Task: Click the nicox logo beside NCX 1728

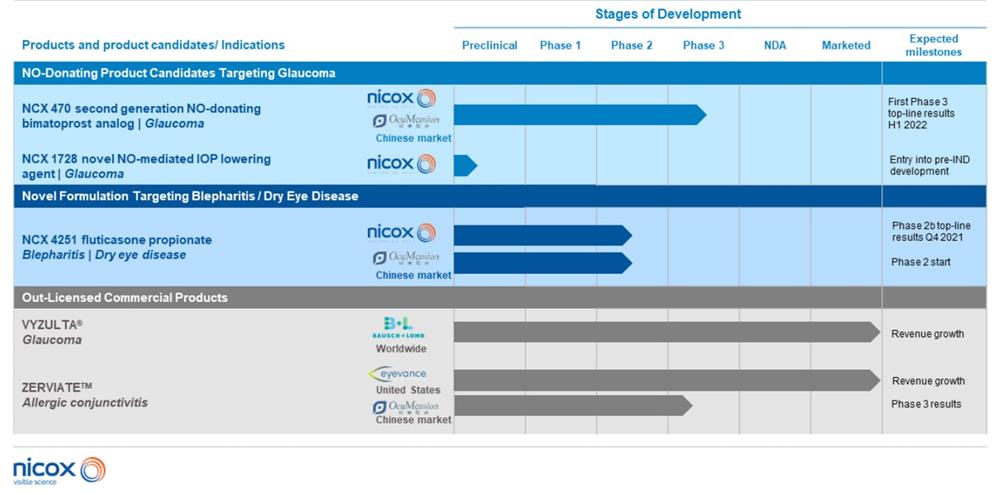Action: point(401,164)
